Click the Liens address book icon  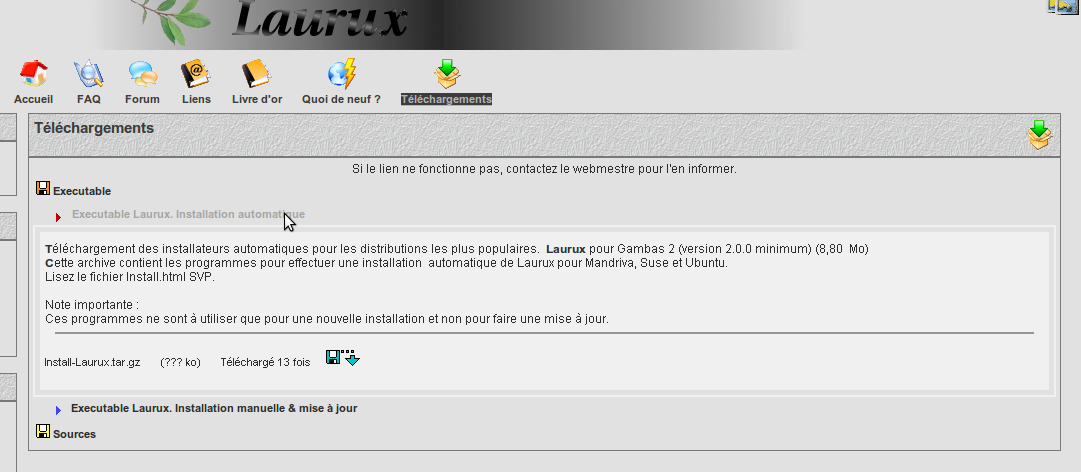(x=196, y=74)
